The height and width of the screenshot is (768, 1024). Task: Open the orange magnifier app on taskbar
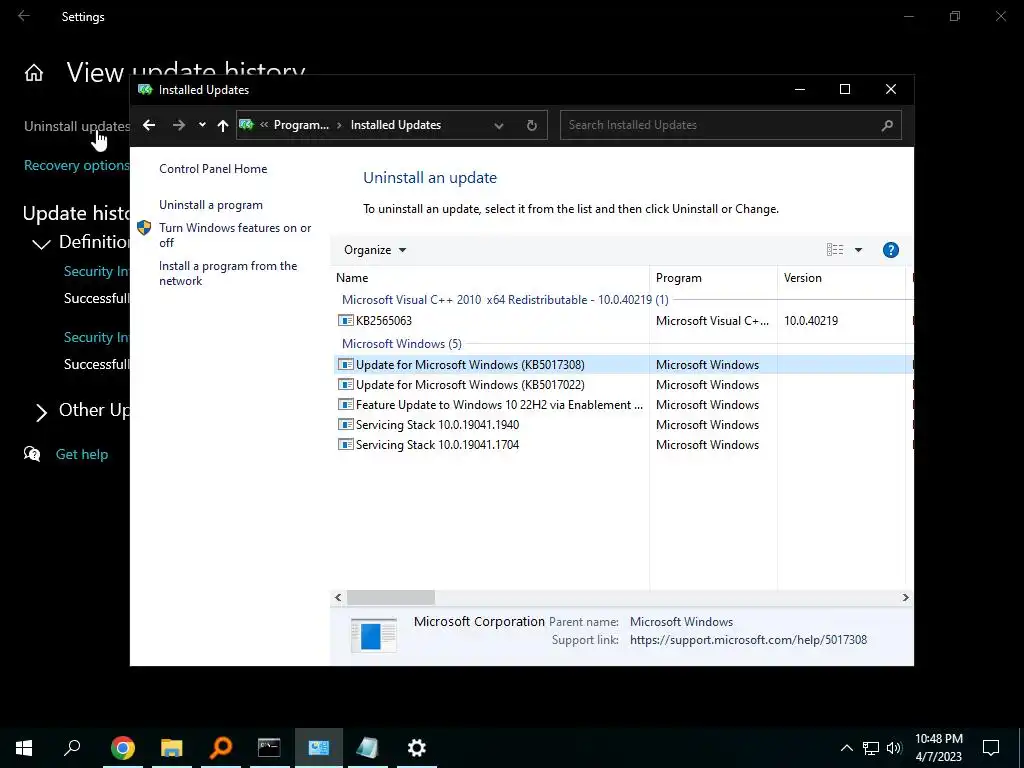click(221, 748)
